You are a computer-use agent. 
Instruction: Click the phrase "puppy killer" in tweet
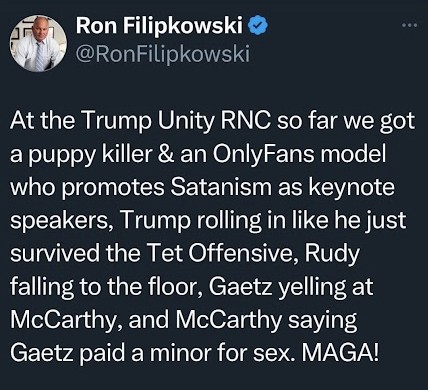tap(90, 156)
